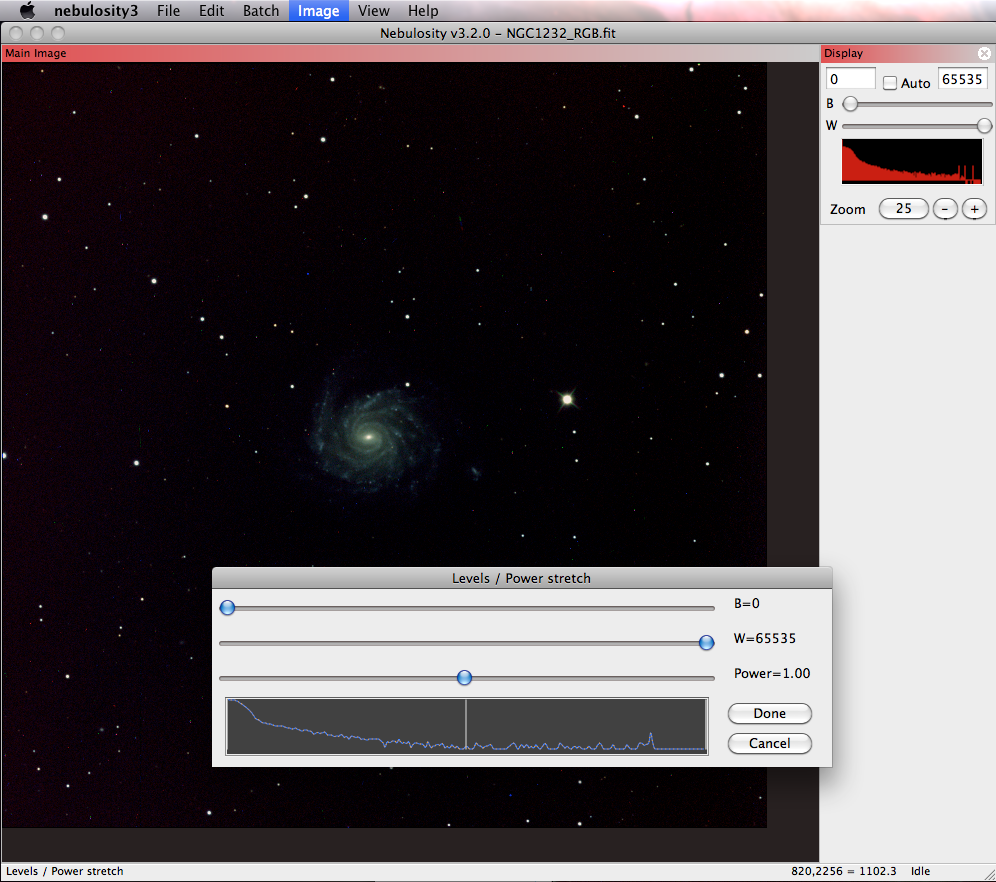Click the Display panel B slider handle

850,104
